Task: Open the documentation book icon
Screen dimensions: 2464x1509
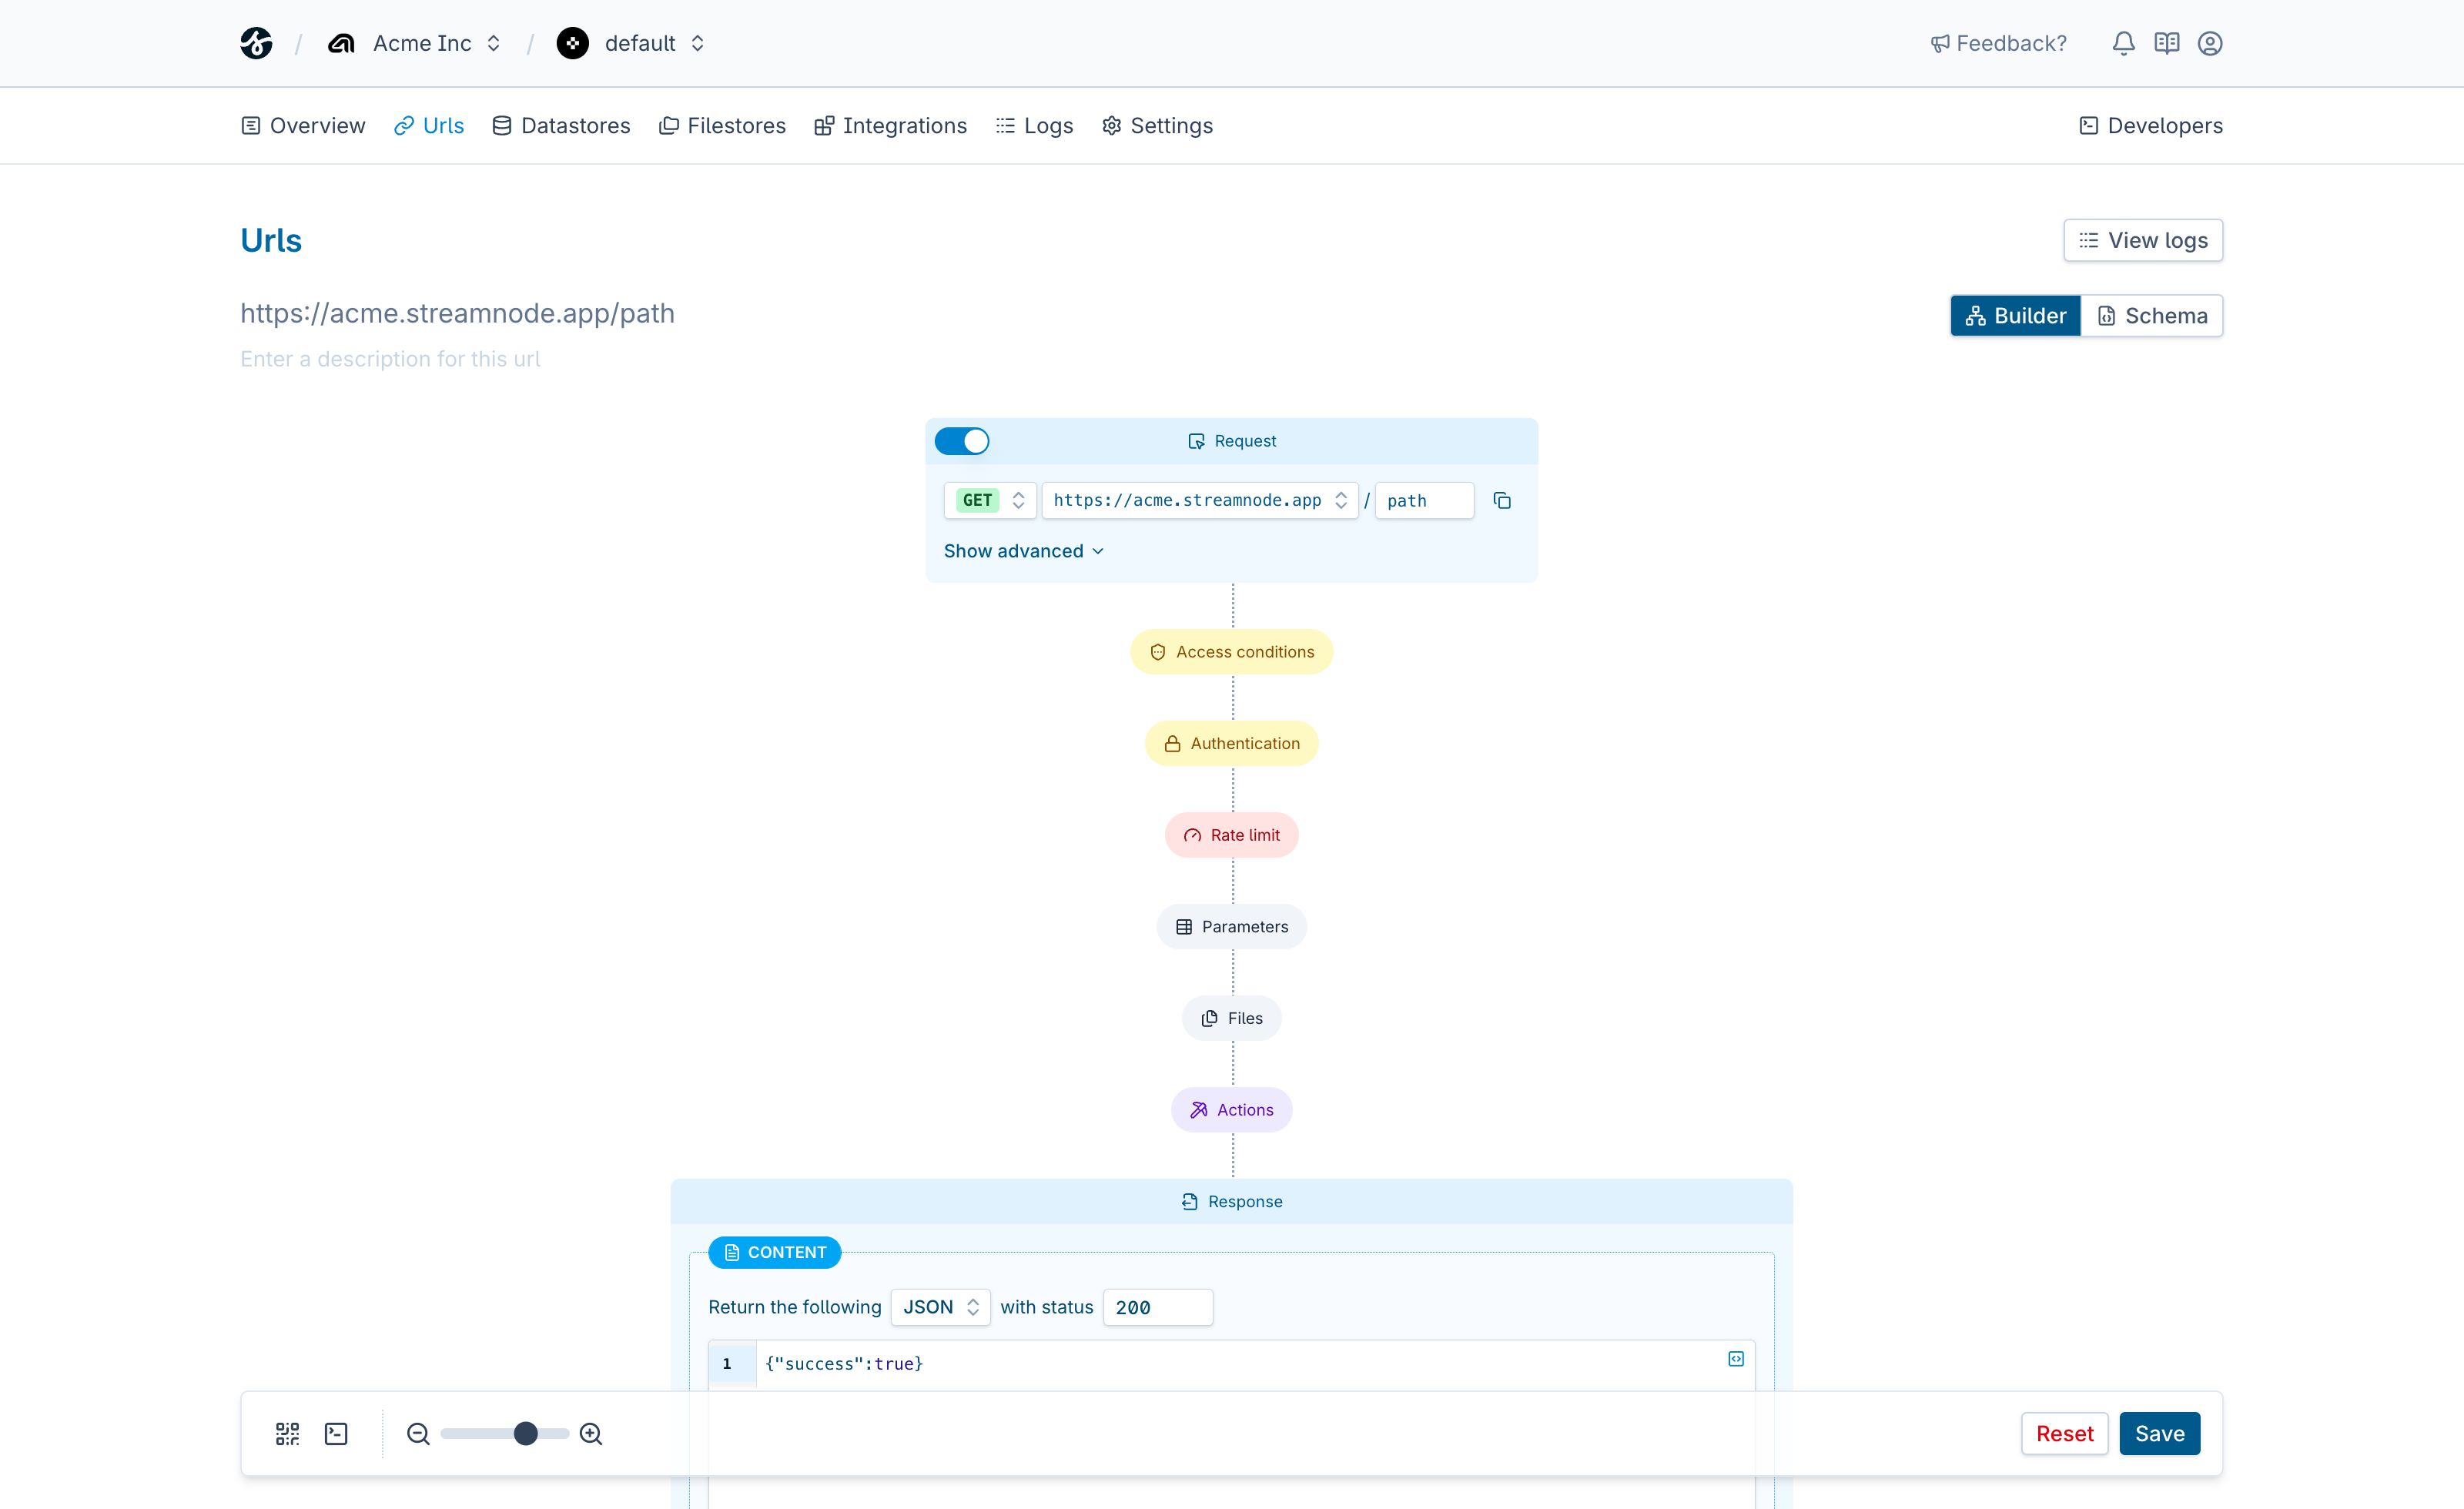Action: (x=2166, y=43)
